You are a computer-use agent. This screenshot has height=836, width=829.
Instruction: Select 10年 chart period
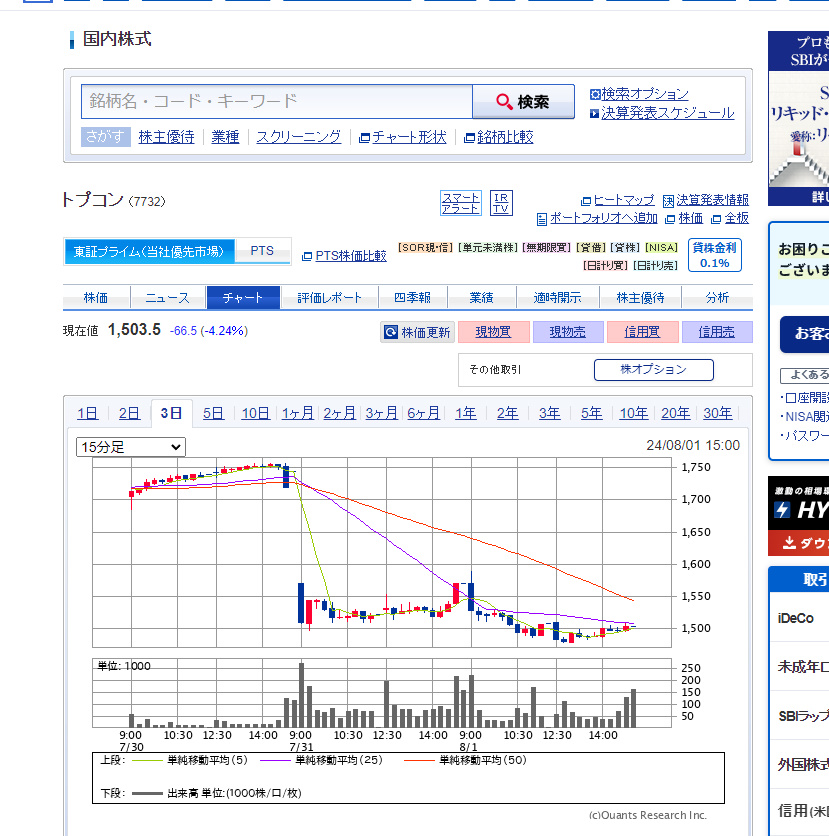(x=634, y=413)
